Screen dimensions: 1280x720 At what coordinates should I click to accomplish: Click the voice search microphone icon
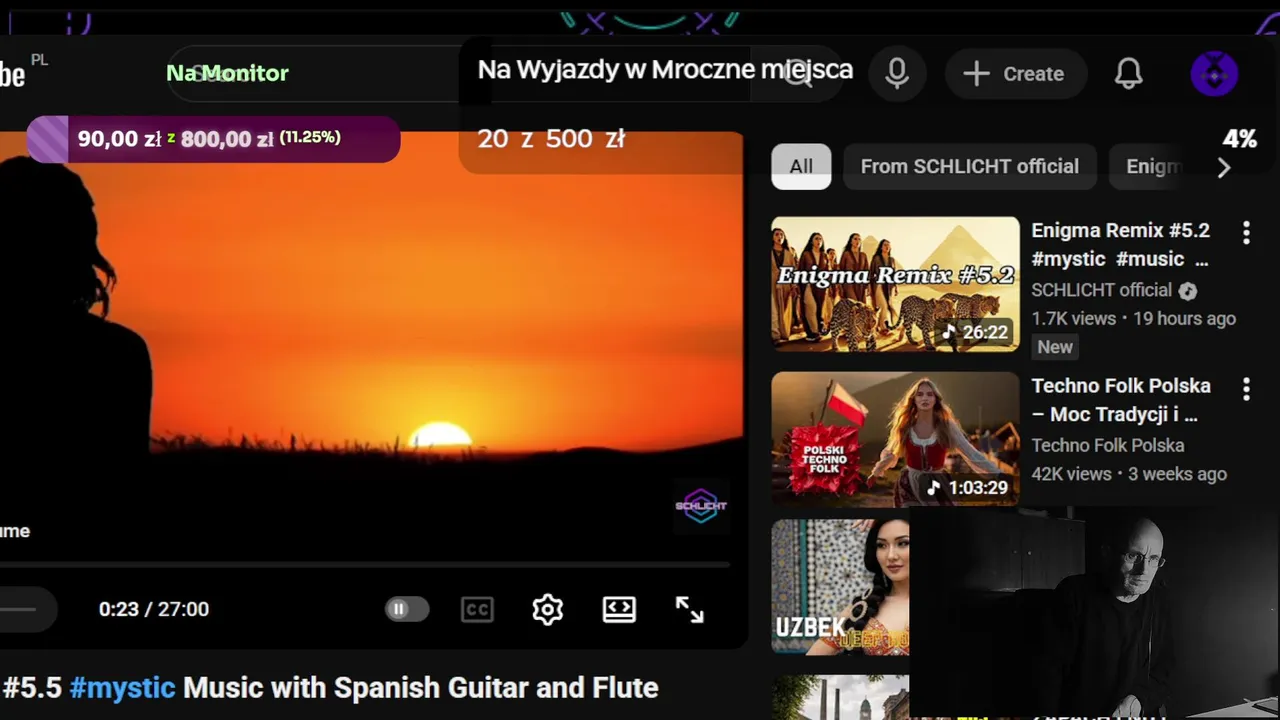(897, 73)
